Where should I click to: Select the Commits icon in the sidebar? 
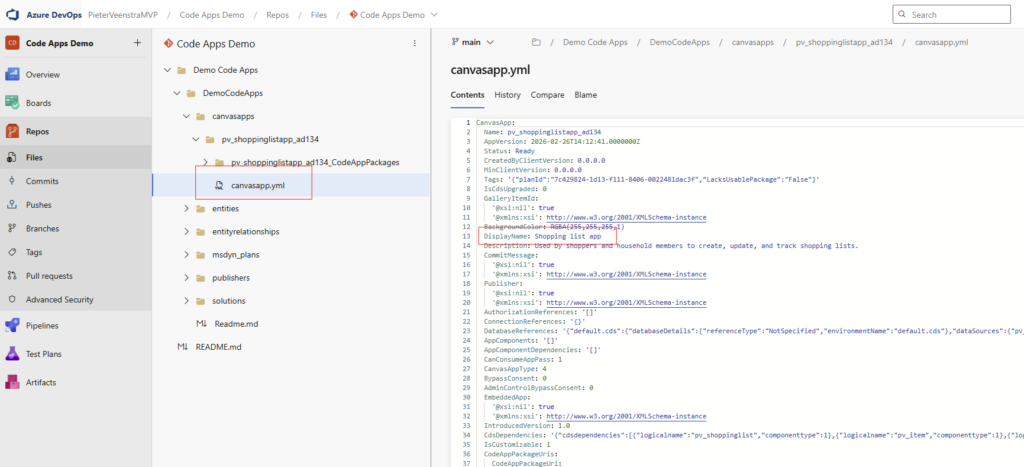coord(12,181)
